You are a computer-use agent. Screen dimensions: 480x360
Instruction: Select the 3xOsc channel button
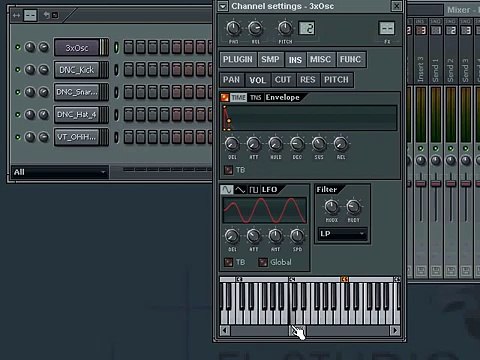(x=77, y=48)
